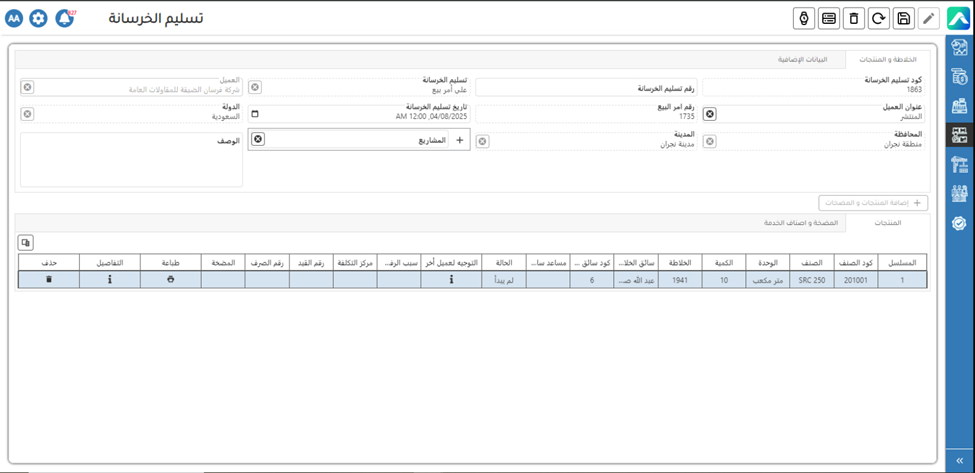Open the notifications bell
Screen dimensions: 975x473
(x=64, y=18)
